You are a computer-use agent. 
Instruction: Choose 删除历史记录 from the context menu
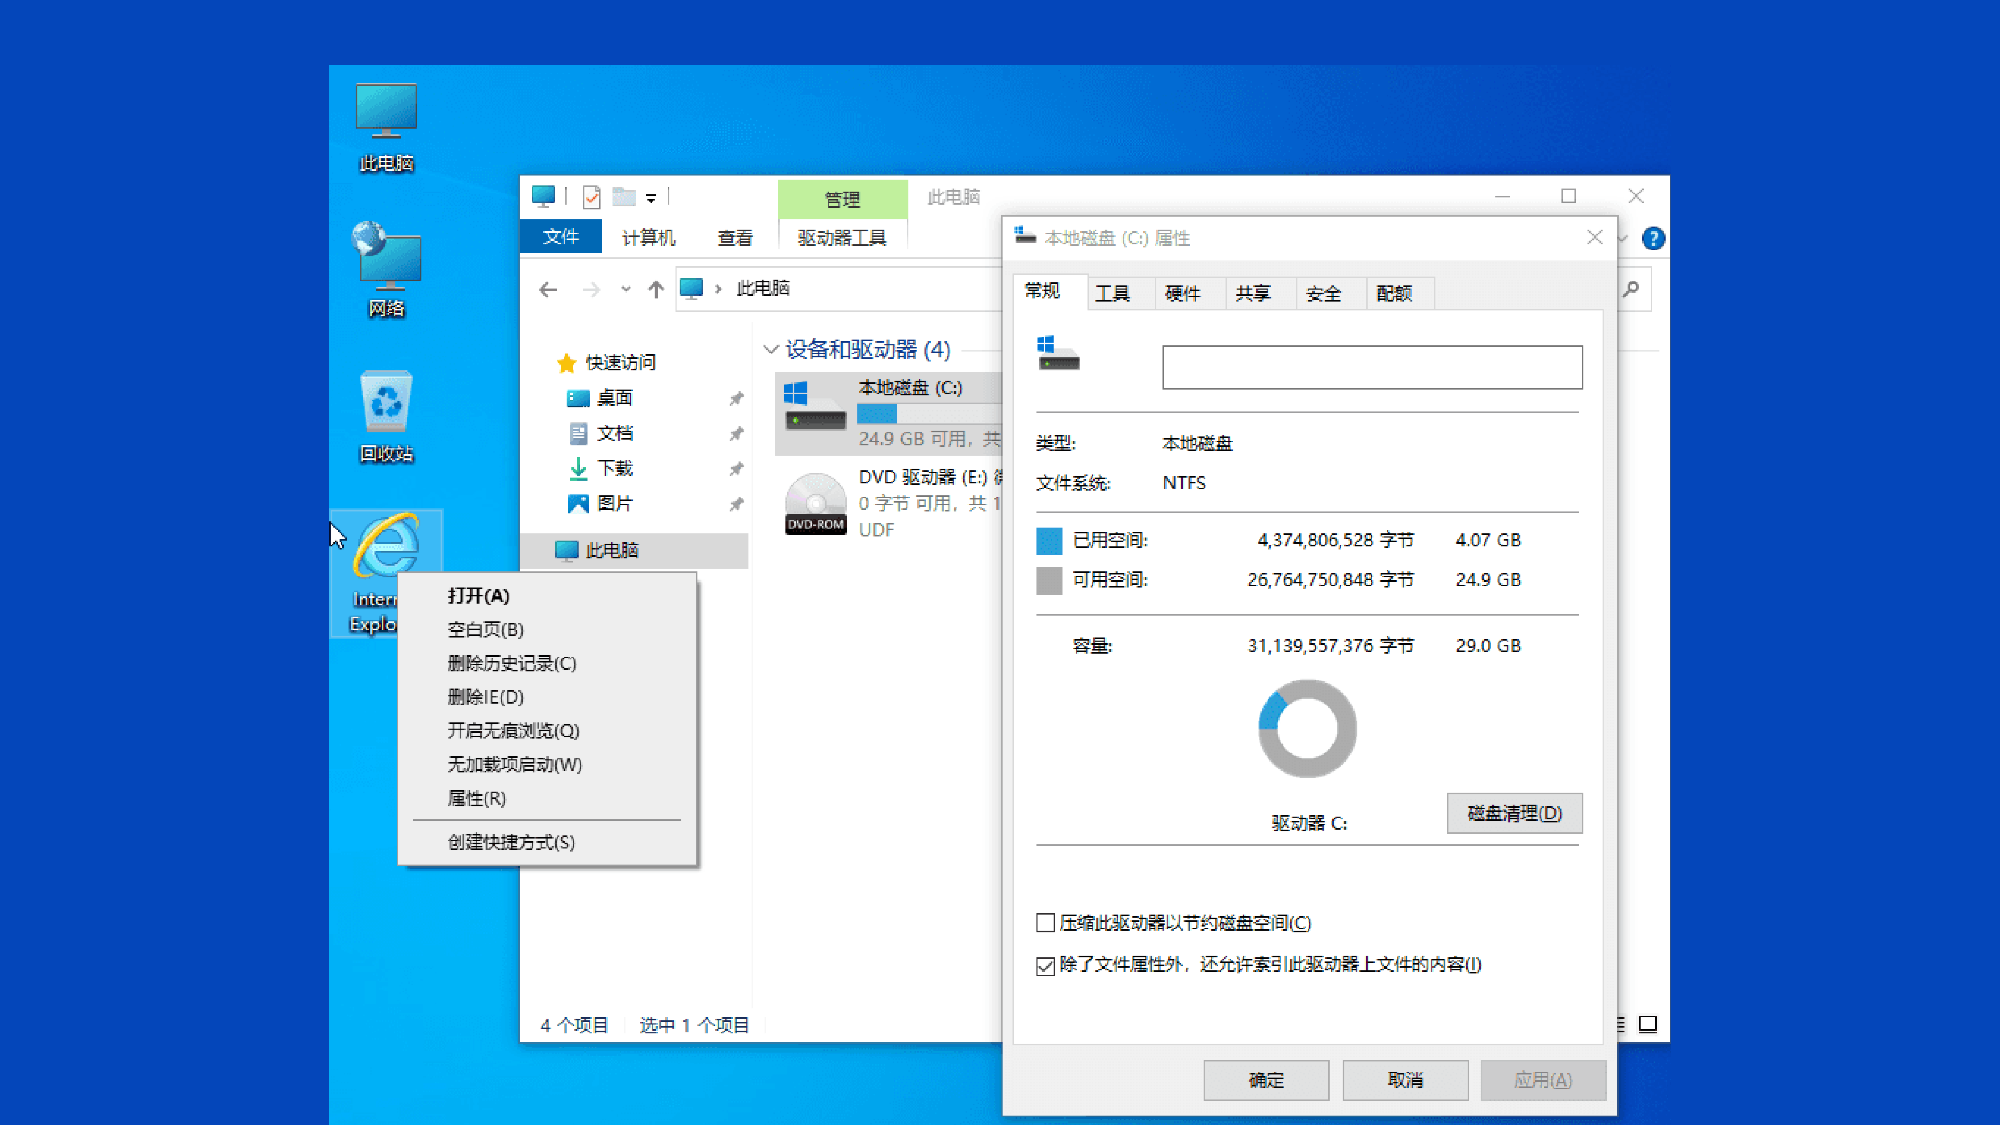pos(512,663)
